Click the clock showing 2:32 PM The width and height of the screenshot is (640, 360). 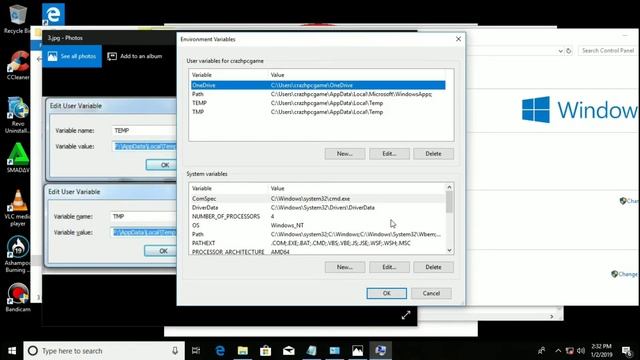click(602, 351)
